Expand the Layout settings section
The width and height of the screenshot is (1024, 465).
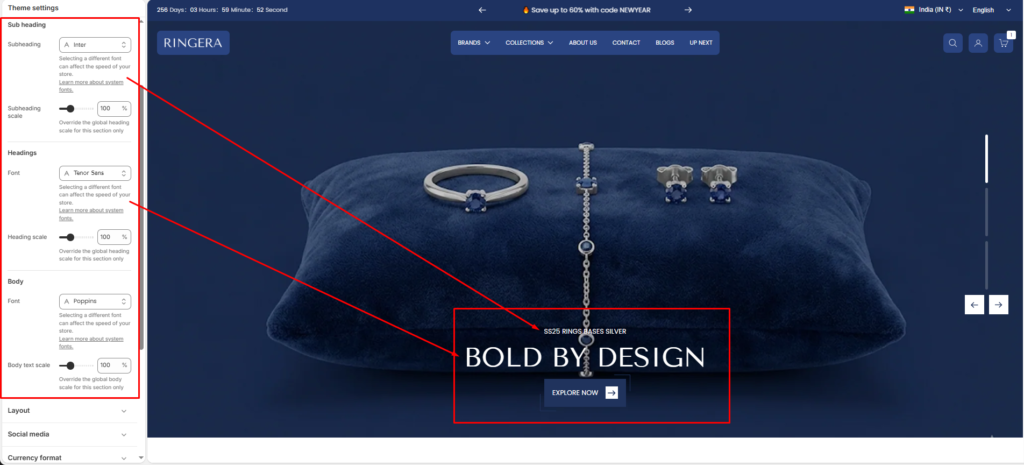coord(70,410)
